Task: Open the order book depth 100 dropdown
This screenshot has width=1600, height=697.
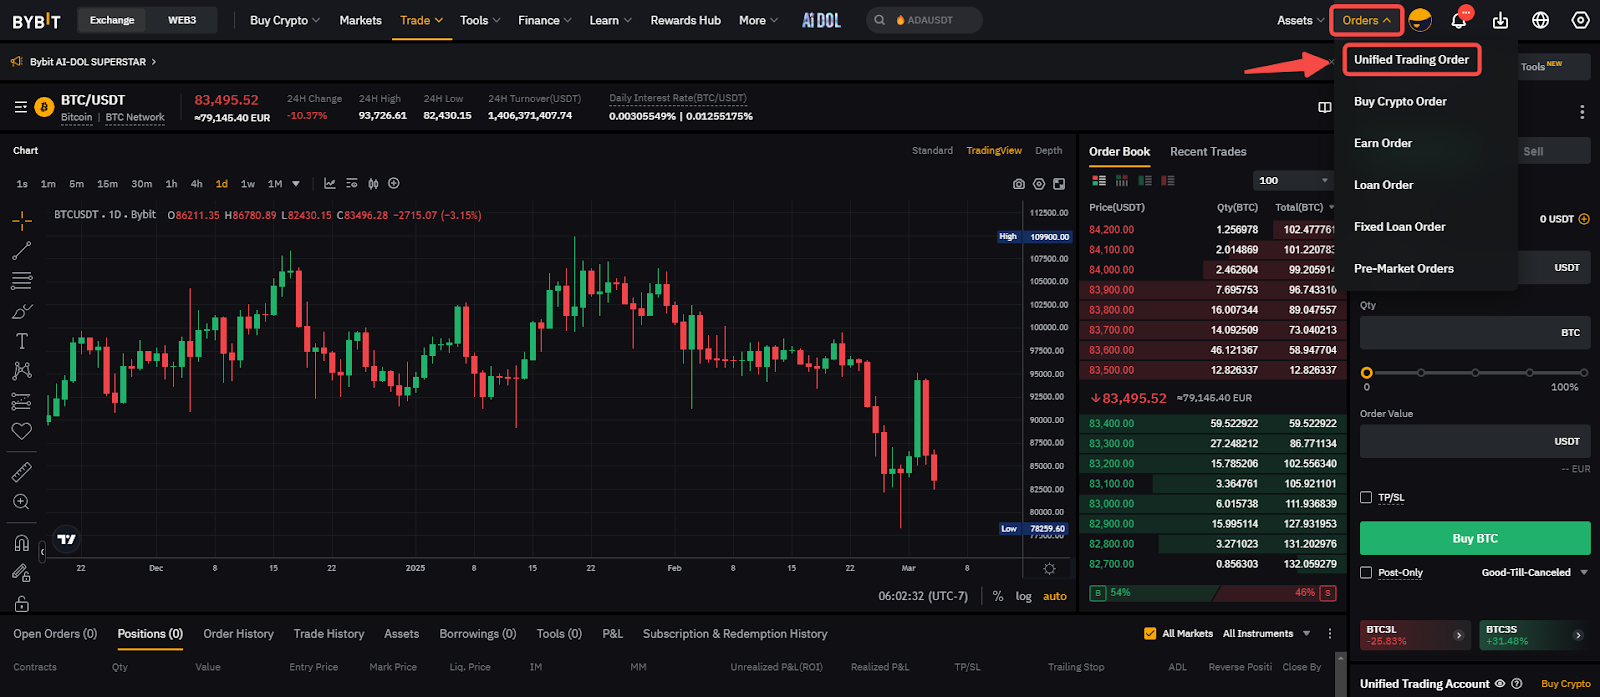Action: [x=1292, y=181]
